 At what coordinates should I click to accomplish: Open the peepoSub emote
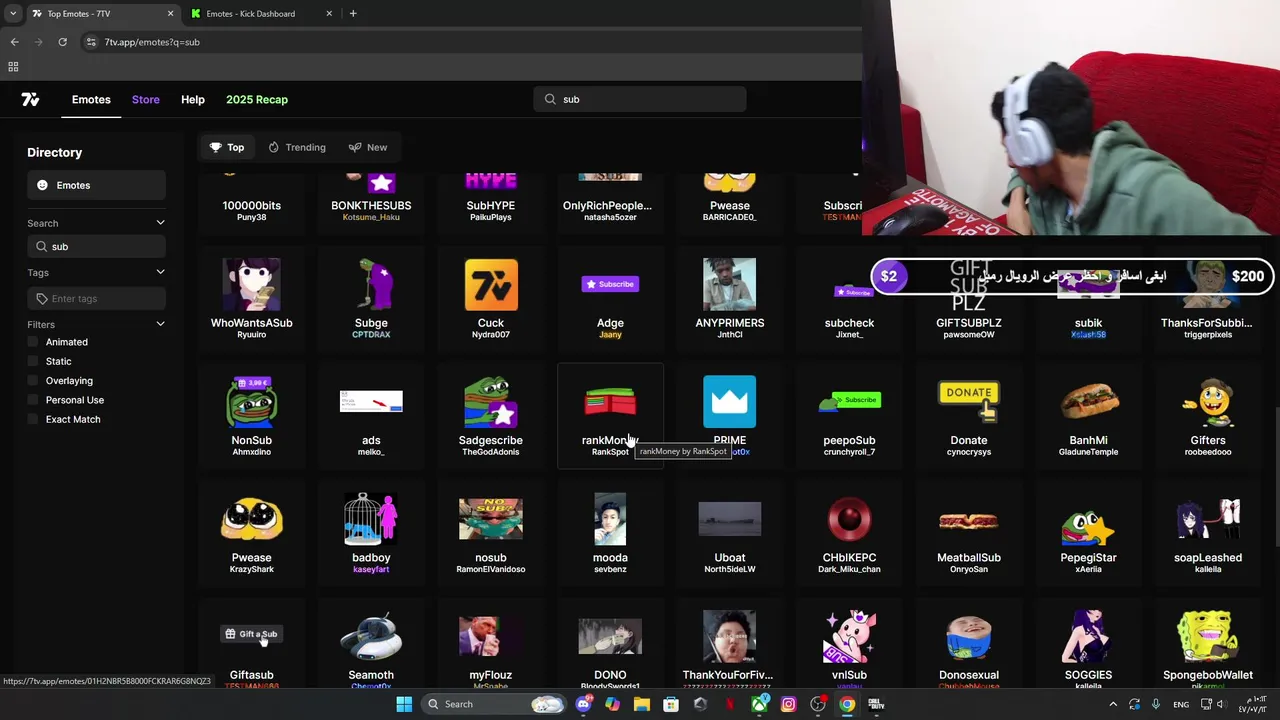[849, 416]
